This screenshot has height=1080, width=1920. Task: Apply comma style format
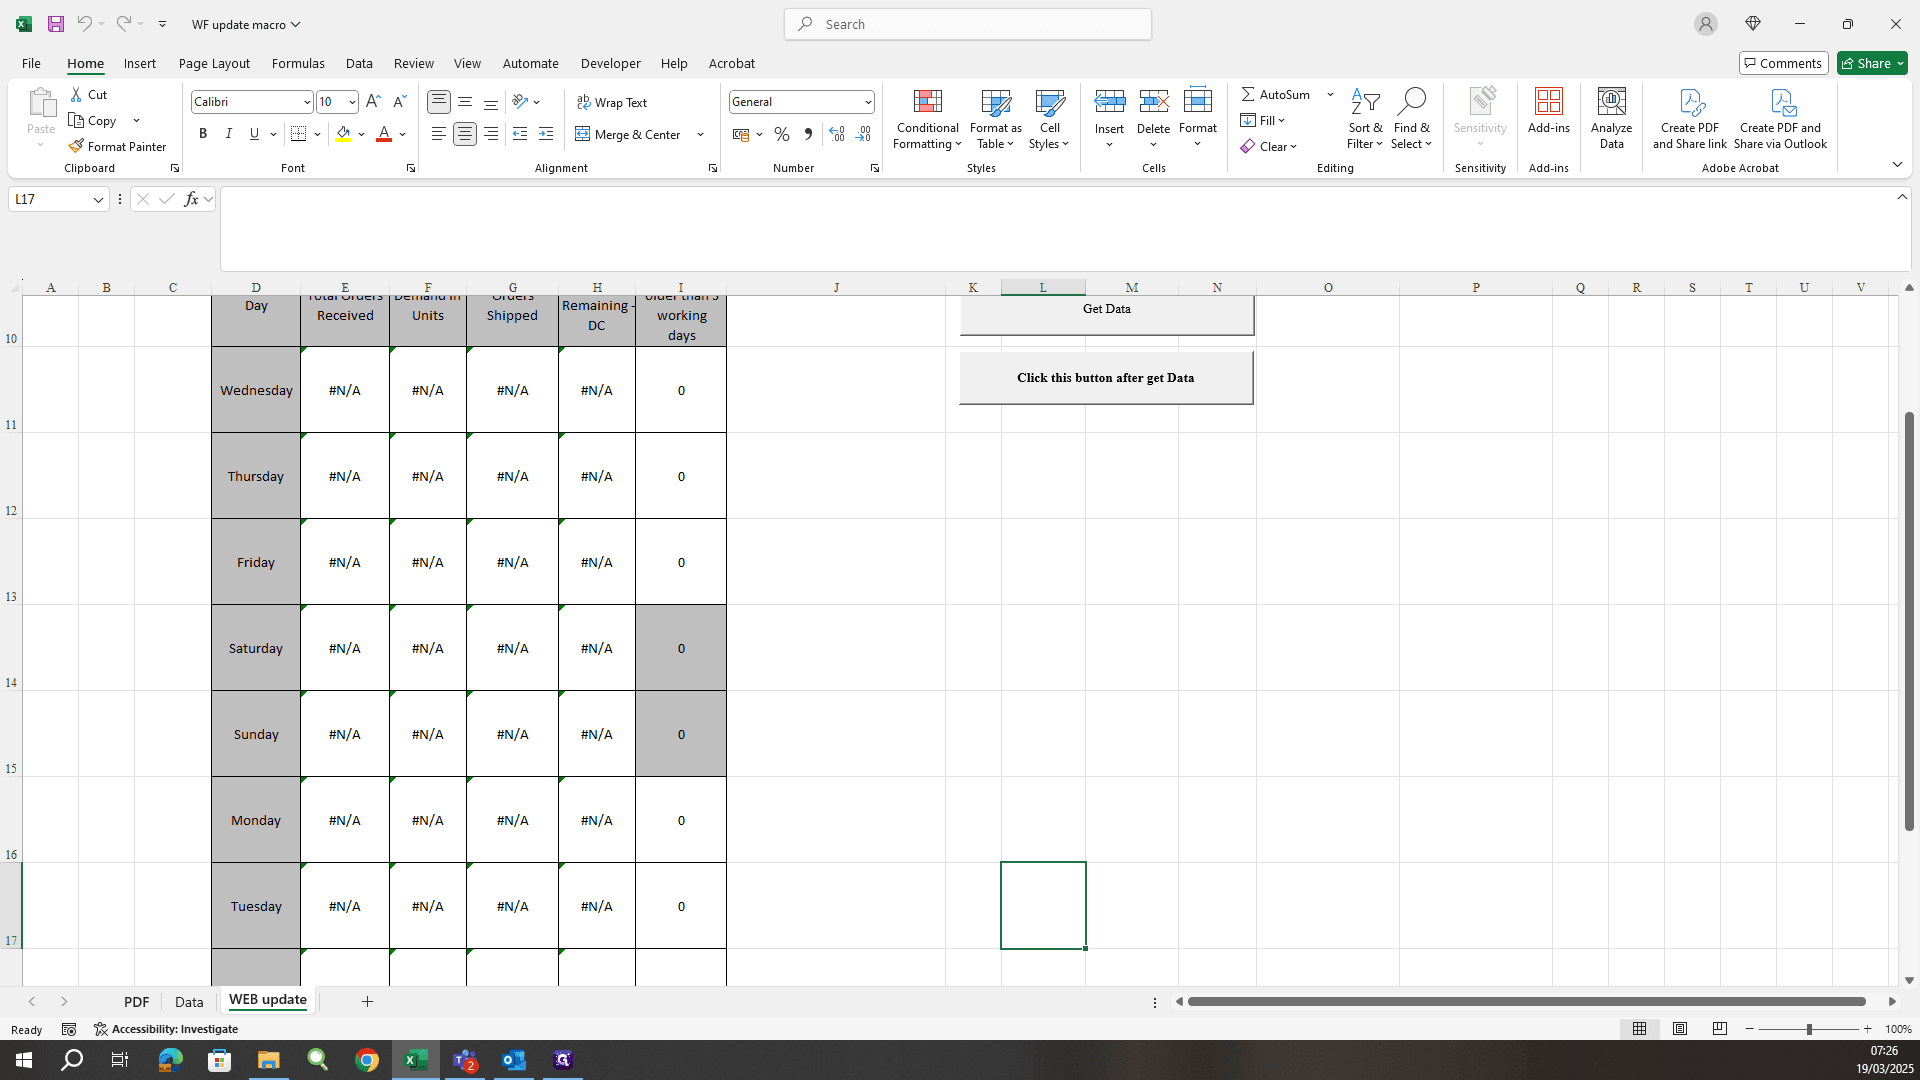click(x=808, y=134)
